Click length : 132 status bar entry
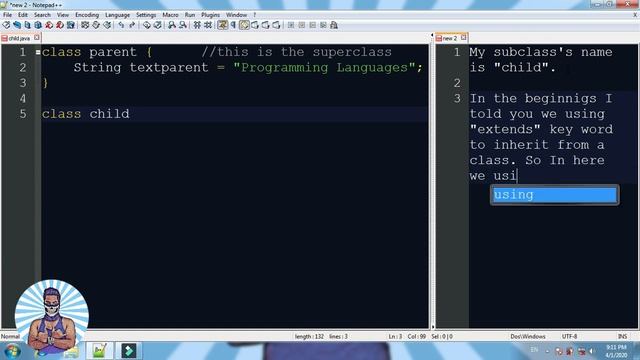This screenshot has width=640, height=360. (309, 336)
